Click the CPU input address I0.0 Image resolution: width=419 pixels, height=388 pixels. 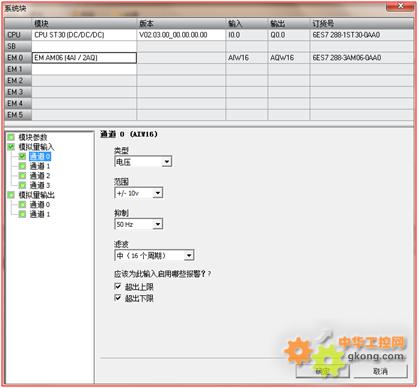(247, 35)
